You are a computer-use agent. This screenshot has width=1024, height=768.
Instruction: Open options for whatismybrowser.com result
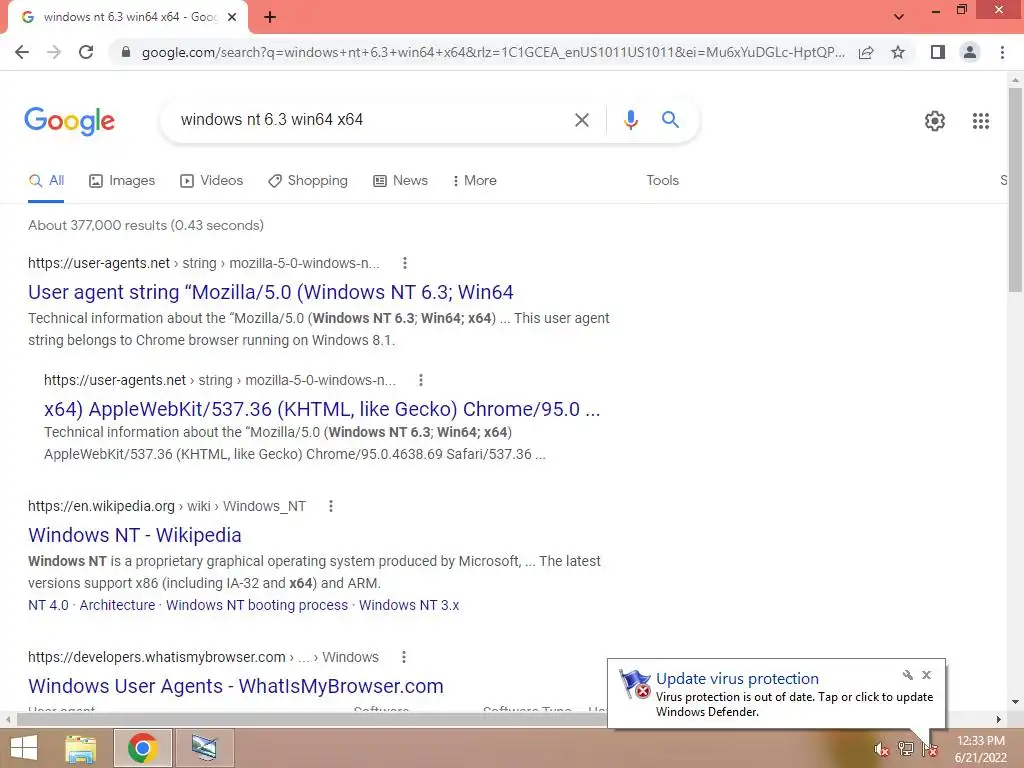(404, 657)
